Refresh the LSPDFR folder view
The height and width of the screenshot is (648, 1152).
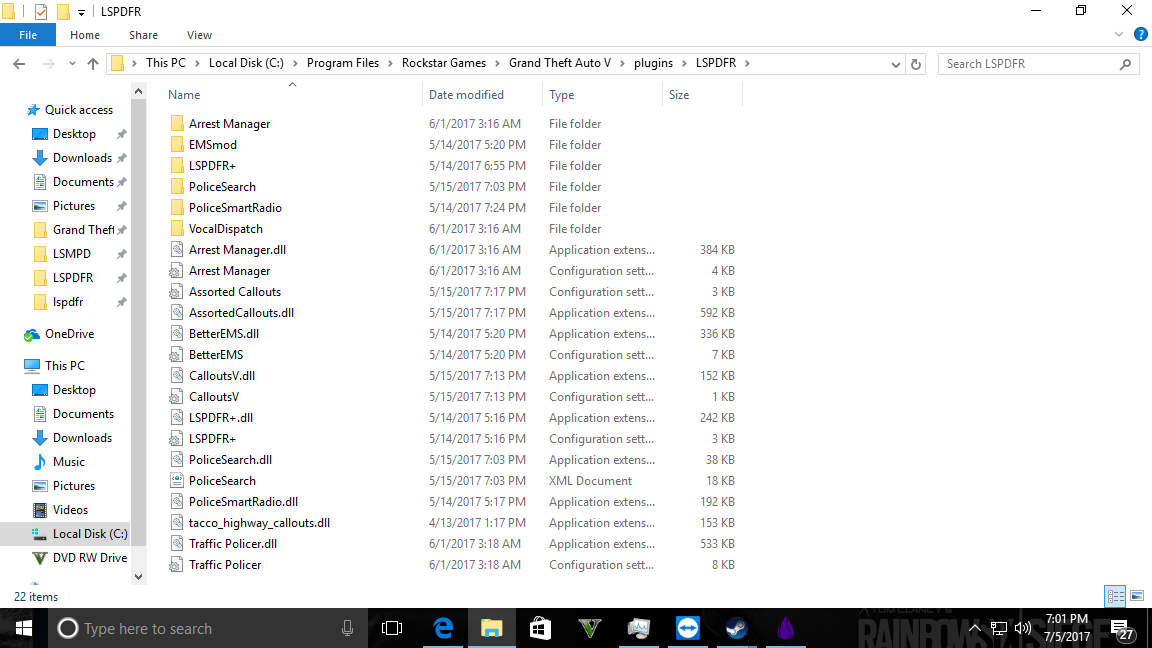click(916, 64)
